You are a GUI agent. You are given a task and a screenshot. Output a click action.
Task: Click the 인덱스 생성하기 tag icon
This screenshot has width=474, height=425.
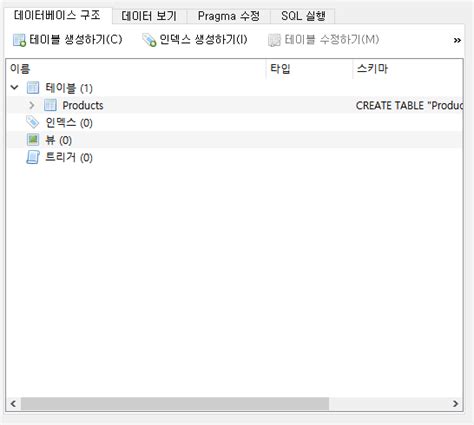pyautogui.click(x=149, y=40)
